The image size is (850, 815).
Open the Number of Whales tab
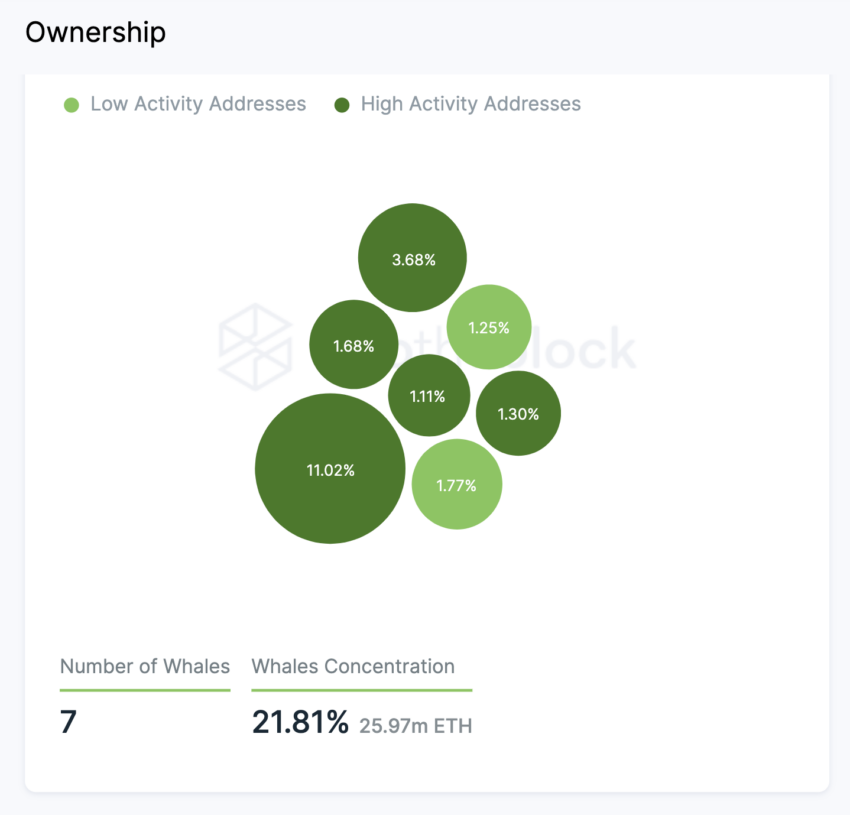tap(145, 666)
